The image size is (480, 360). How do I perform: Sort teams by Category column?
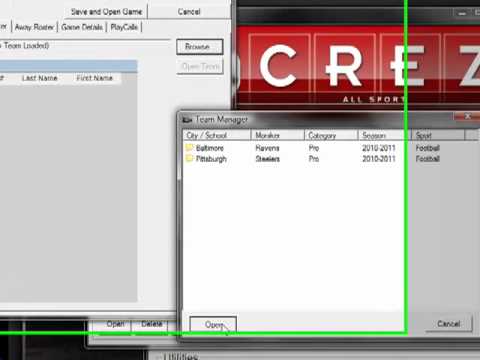331,135
